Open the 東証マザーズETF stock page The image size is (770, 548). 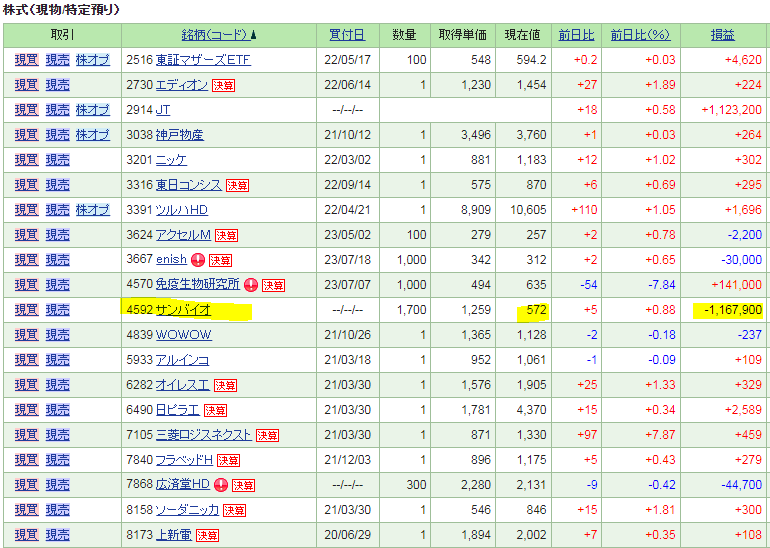pyautogui.click(x=203, y=60)
